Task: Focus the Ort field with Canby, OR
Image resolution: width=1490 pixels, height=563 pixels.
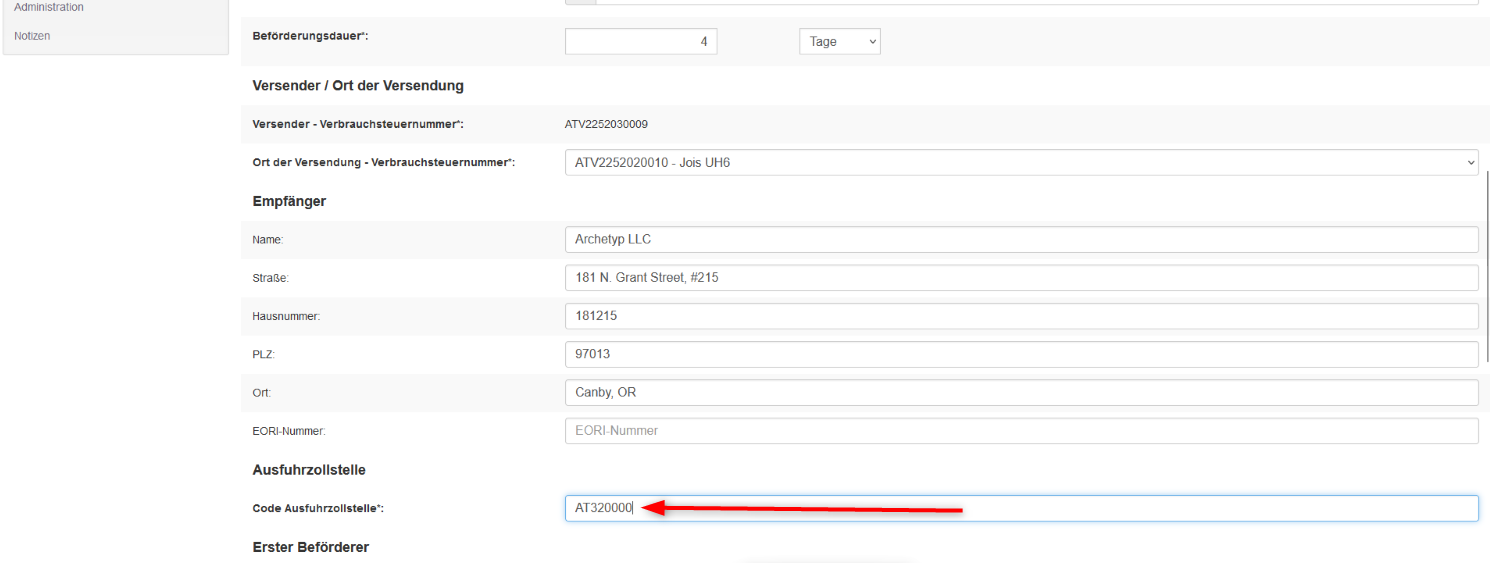Action: pos(1021,392)
